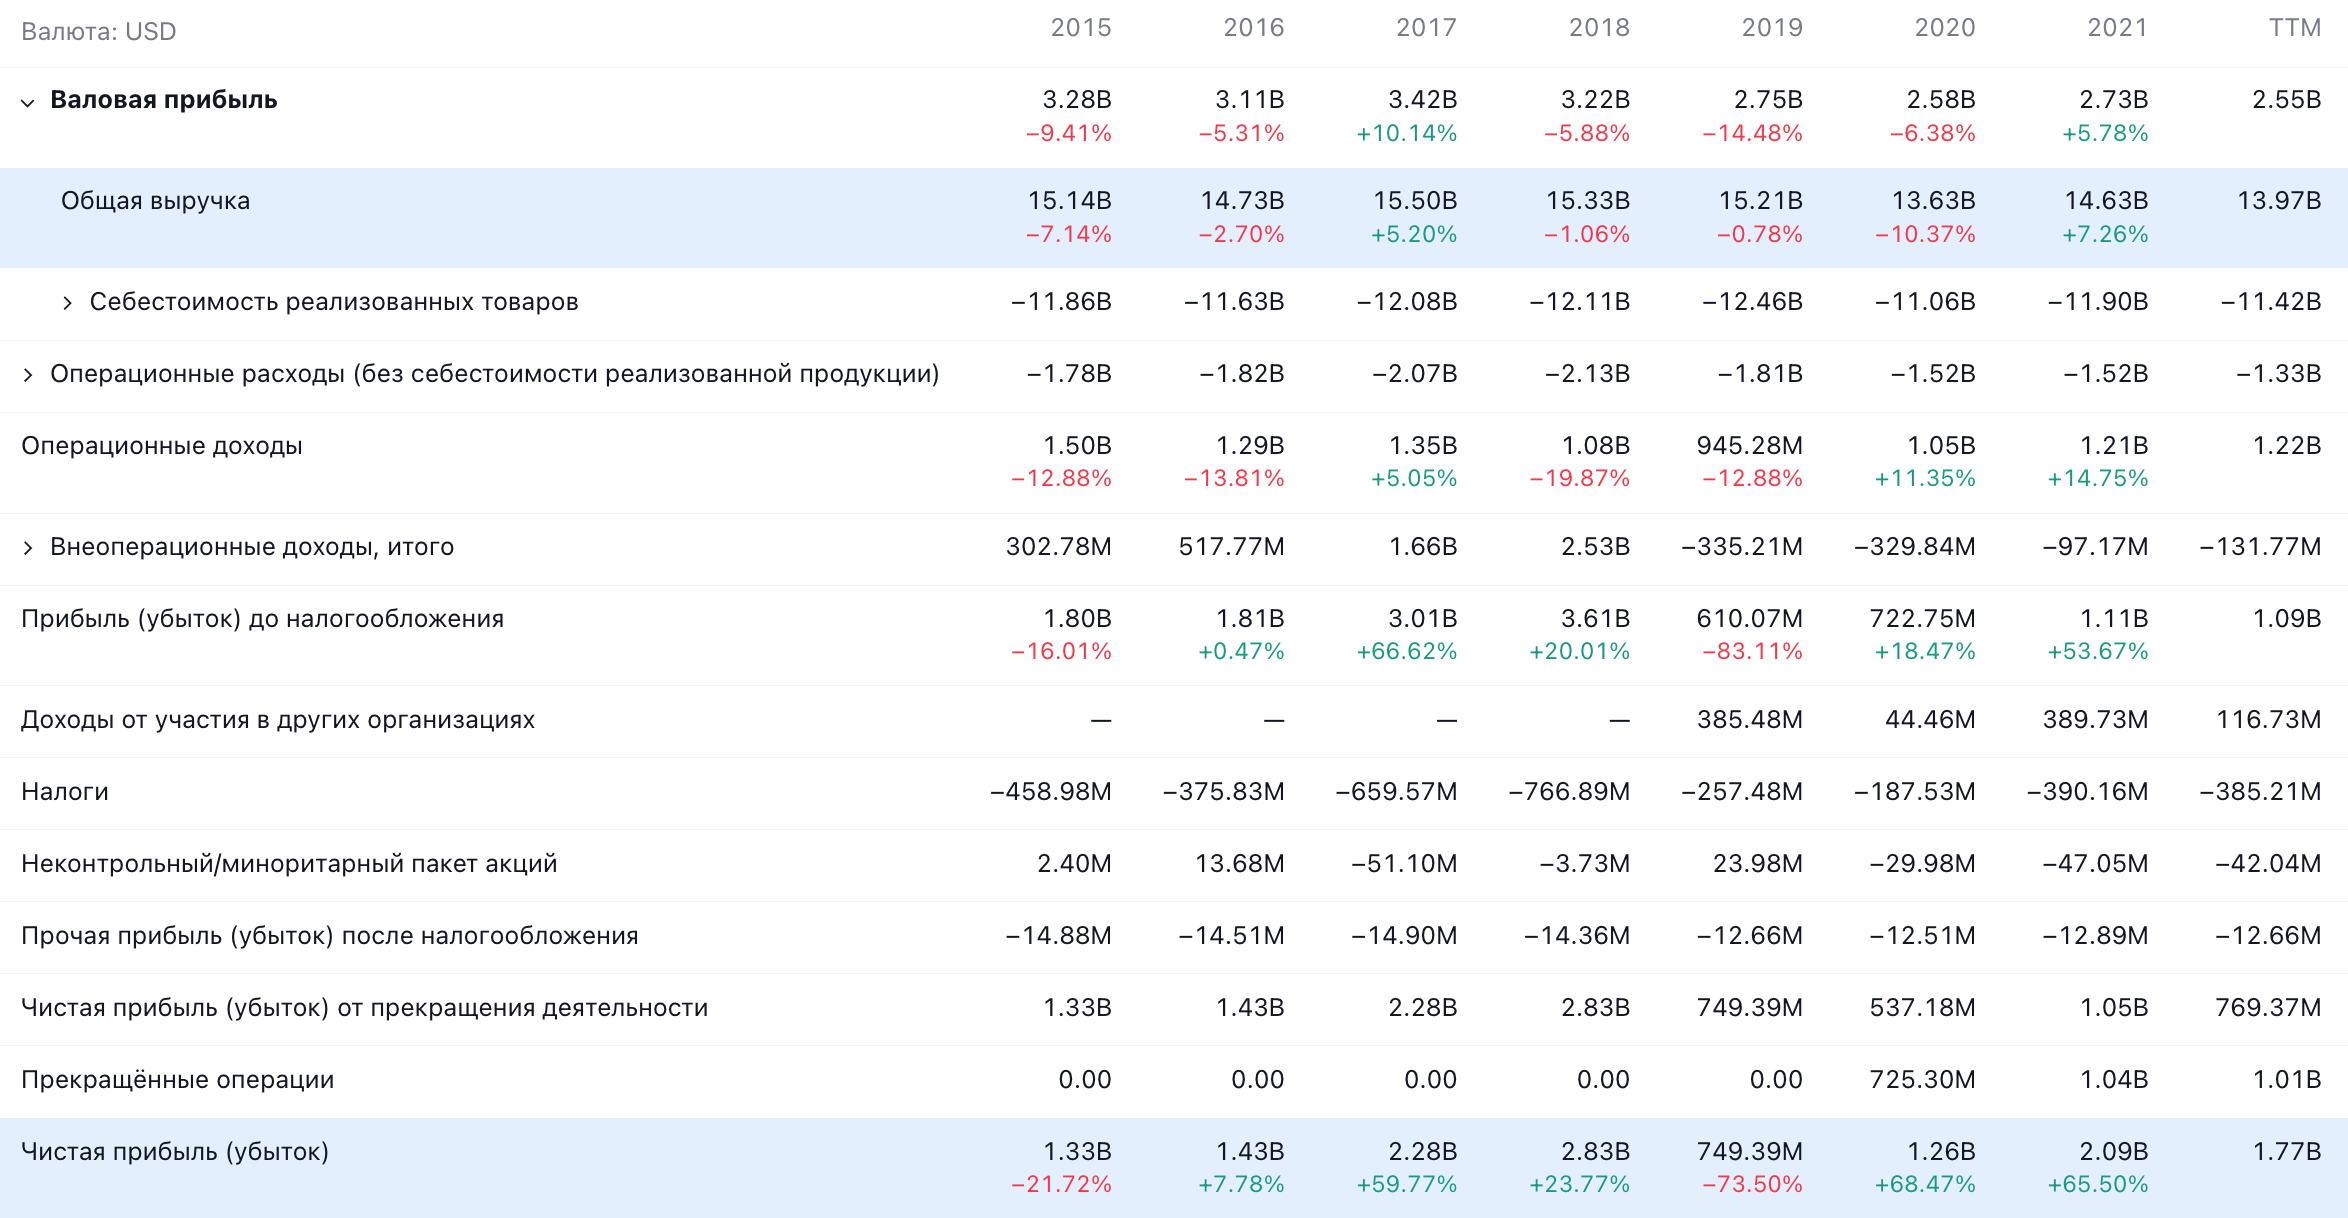Expand Себестоимость реализованных товаров chevron
The height and width of the screenshot is (1218, 2348).
pyautogui.click(x=67, y=303)
